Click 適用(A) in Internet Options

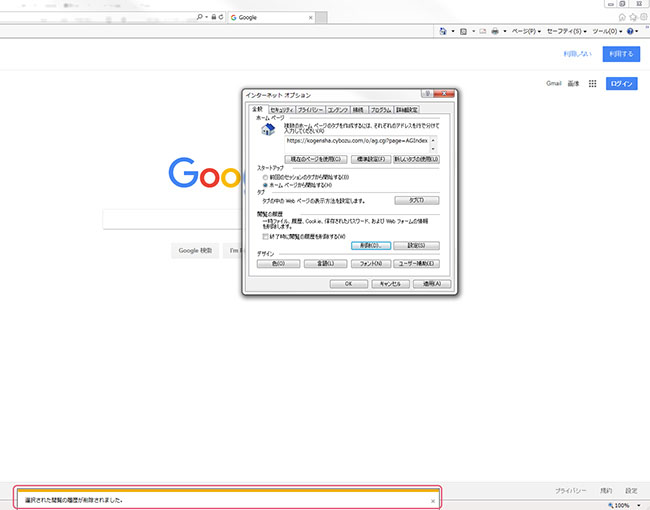click(432, 284)
